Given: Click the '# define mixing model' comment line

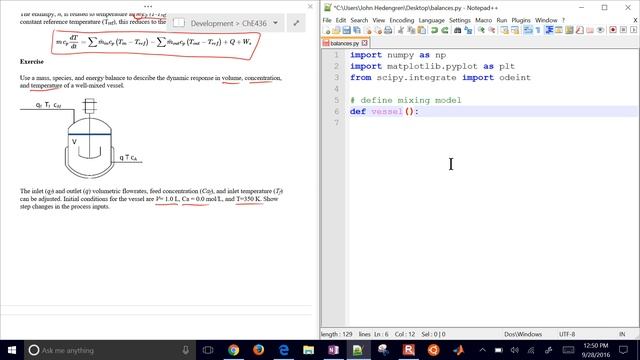Looking at the screenshot, I should 406,100.
